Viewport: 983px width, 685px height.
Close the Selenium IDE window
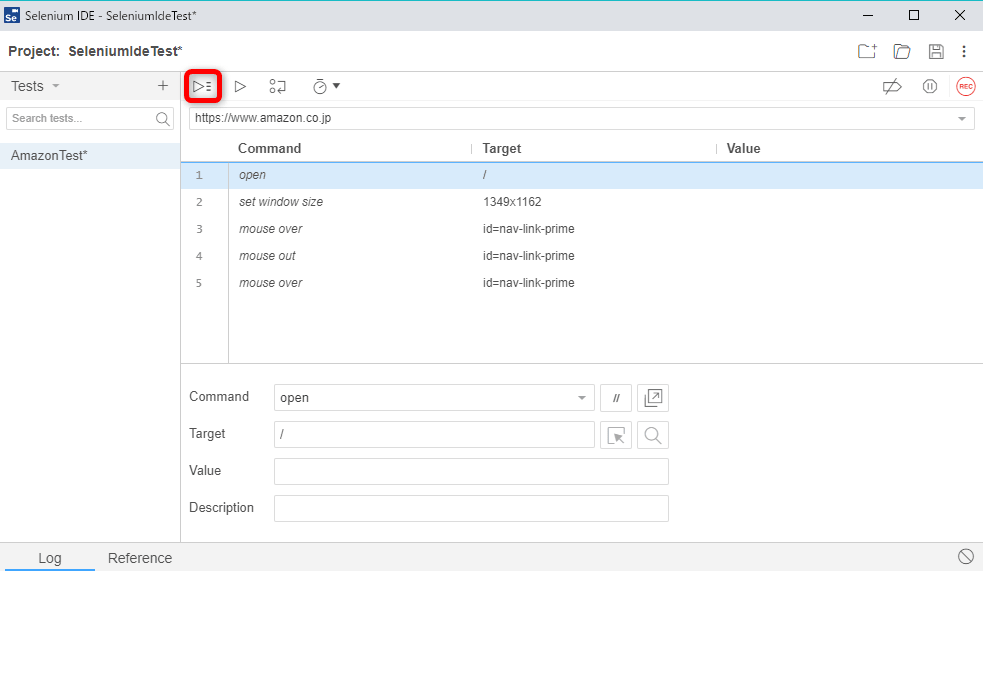(960, 16)
